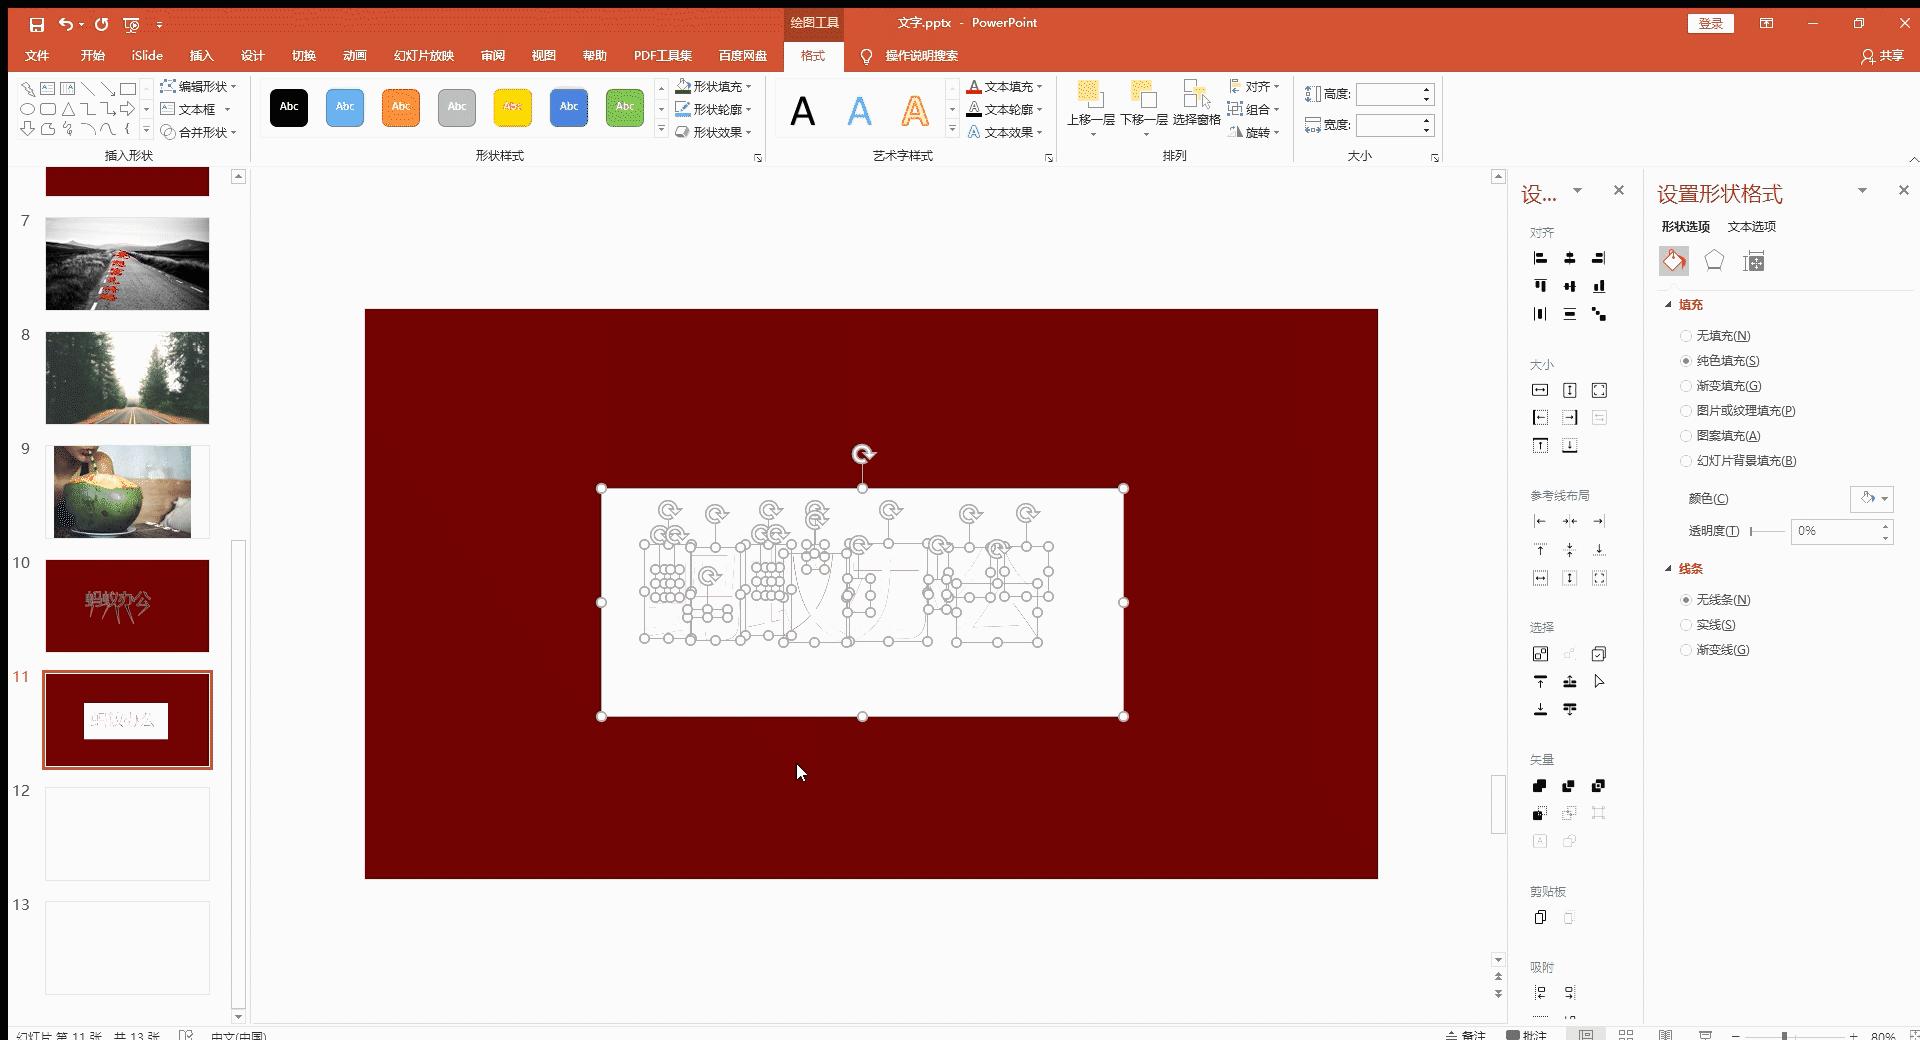The height and width of the screenshot is (1040, 1920).
Task: Click the orange outlined WordArt style A
Action: [x=914, y=110]
